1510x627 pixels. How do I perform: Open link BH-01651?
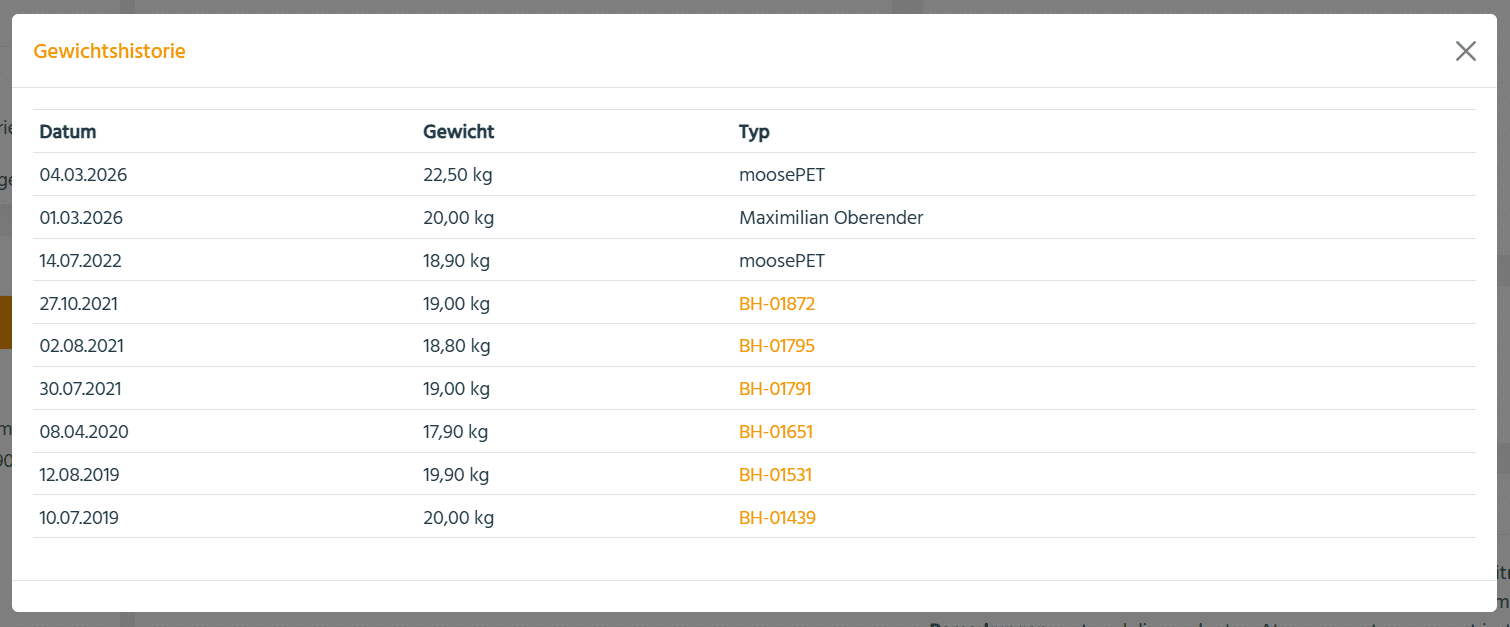776,432
